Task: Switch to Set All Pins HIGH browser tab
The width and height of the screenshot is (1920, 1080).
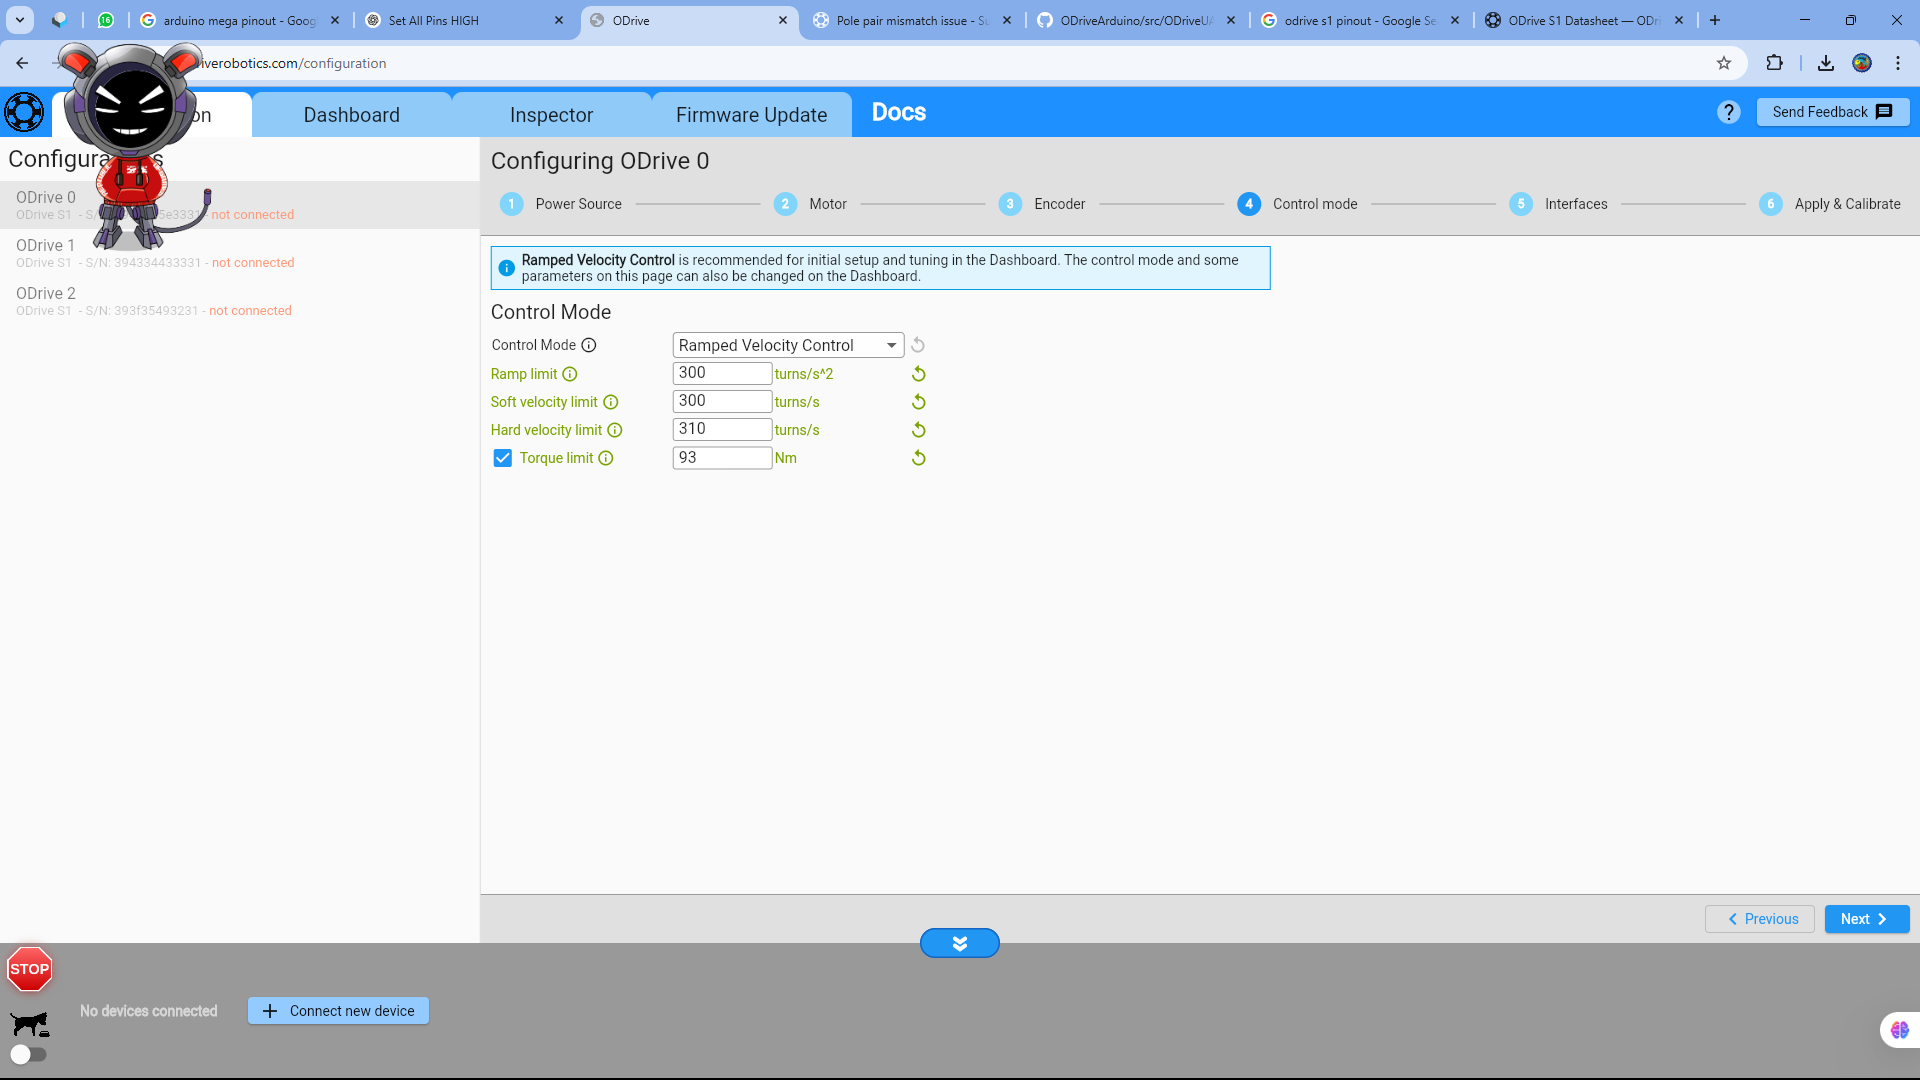Action: pos(465,20)
